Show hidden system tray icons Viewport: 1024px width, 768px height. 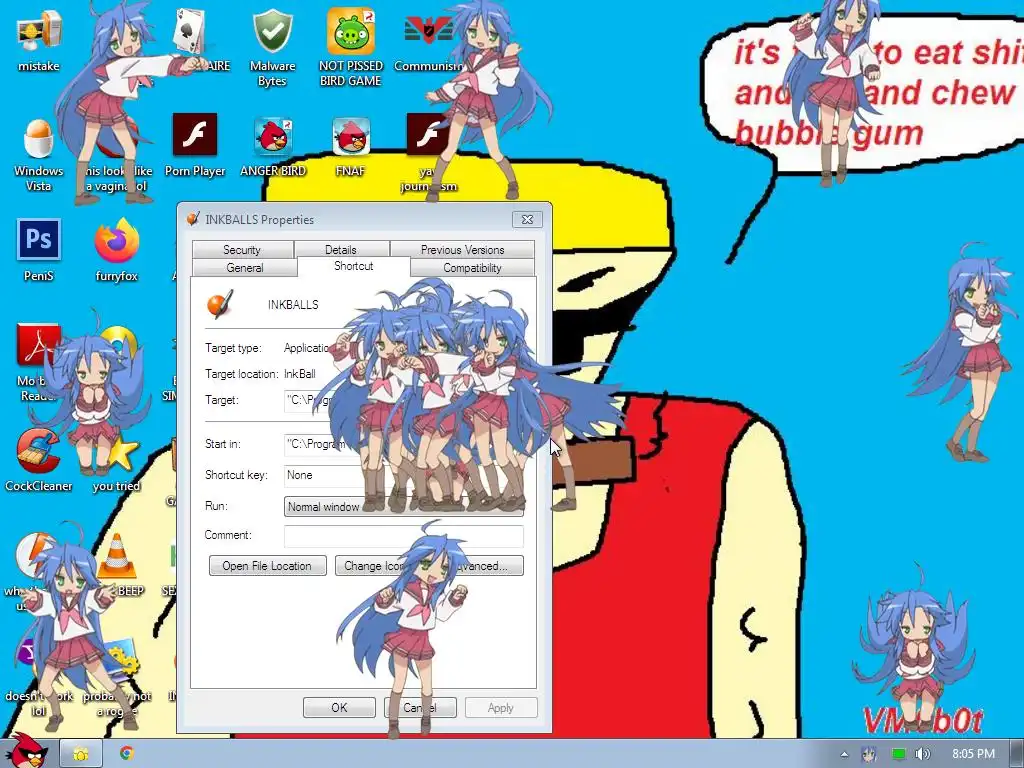point(844,754)
